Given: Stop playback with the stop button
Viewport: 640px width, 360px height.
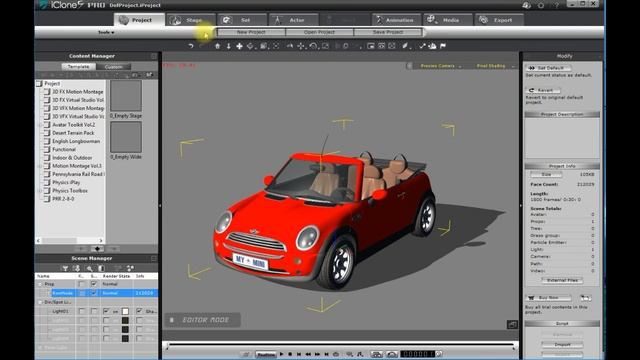Looking at the screenshot, I should (x=290, y=354).
